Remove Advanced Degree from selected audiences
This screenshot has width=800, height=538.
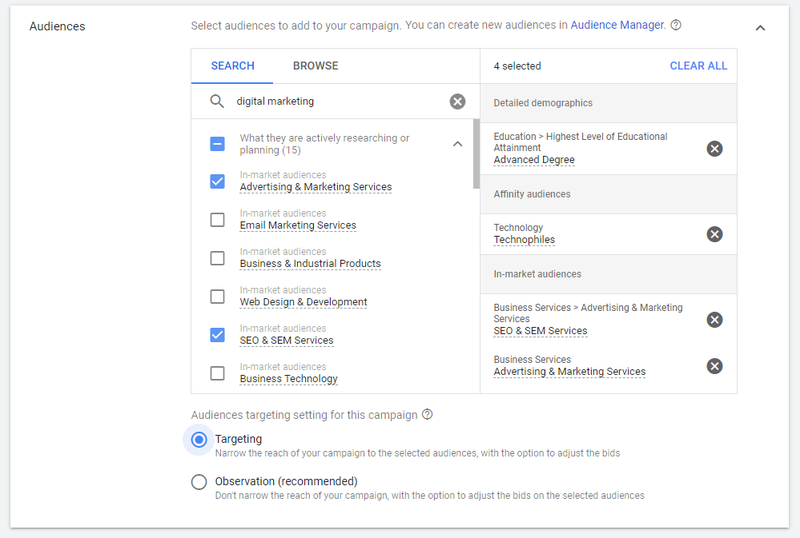(714, 149)
